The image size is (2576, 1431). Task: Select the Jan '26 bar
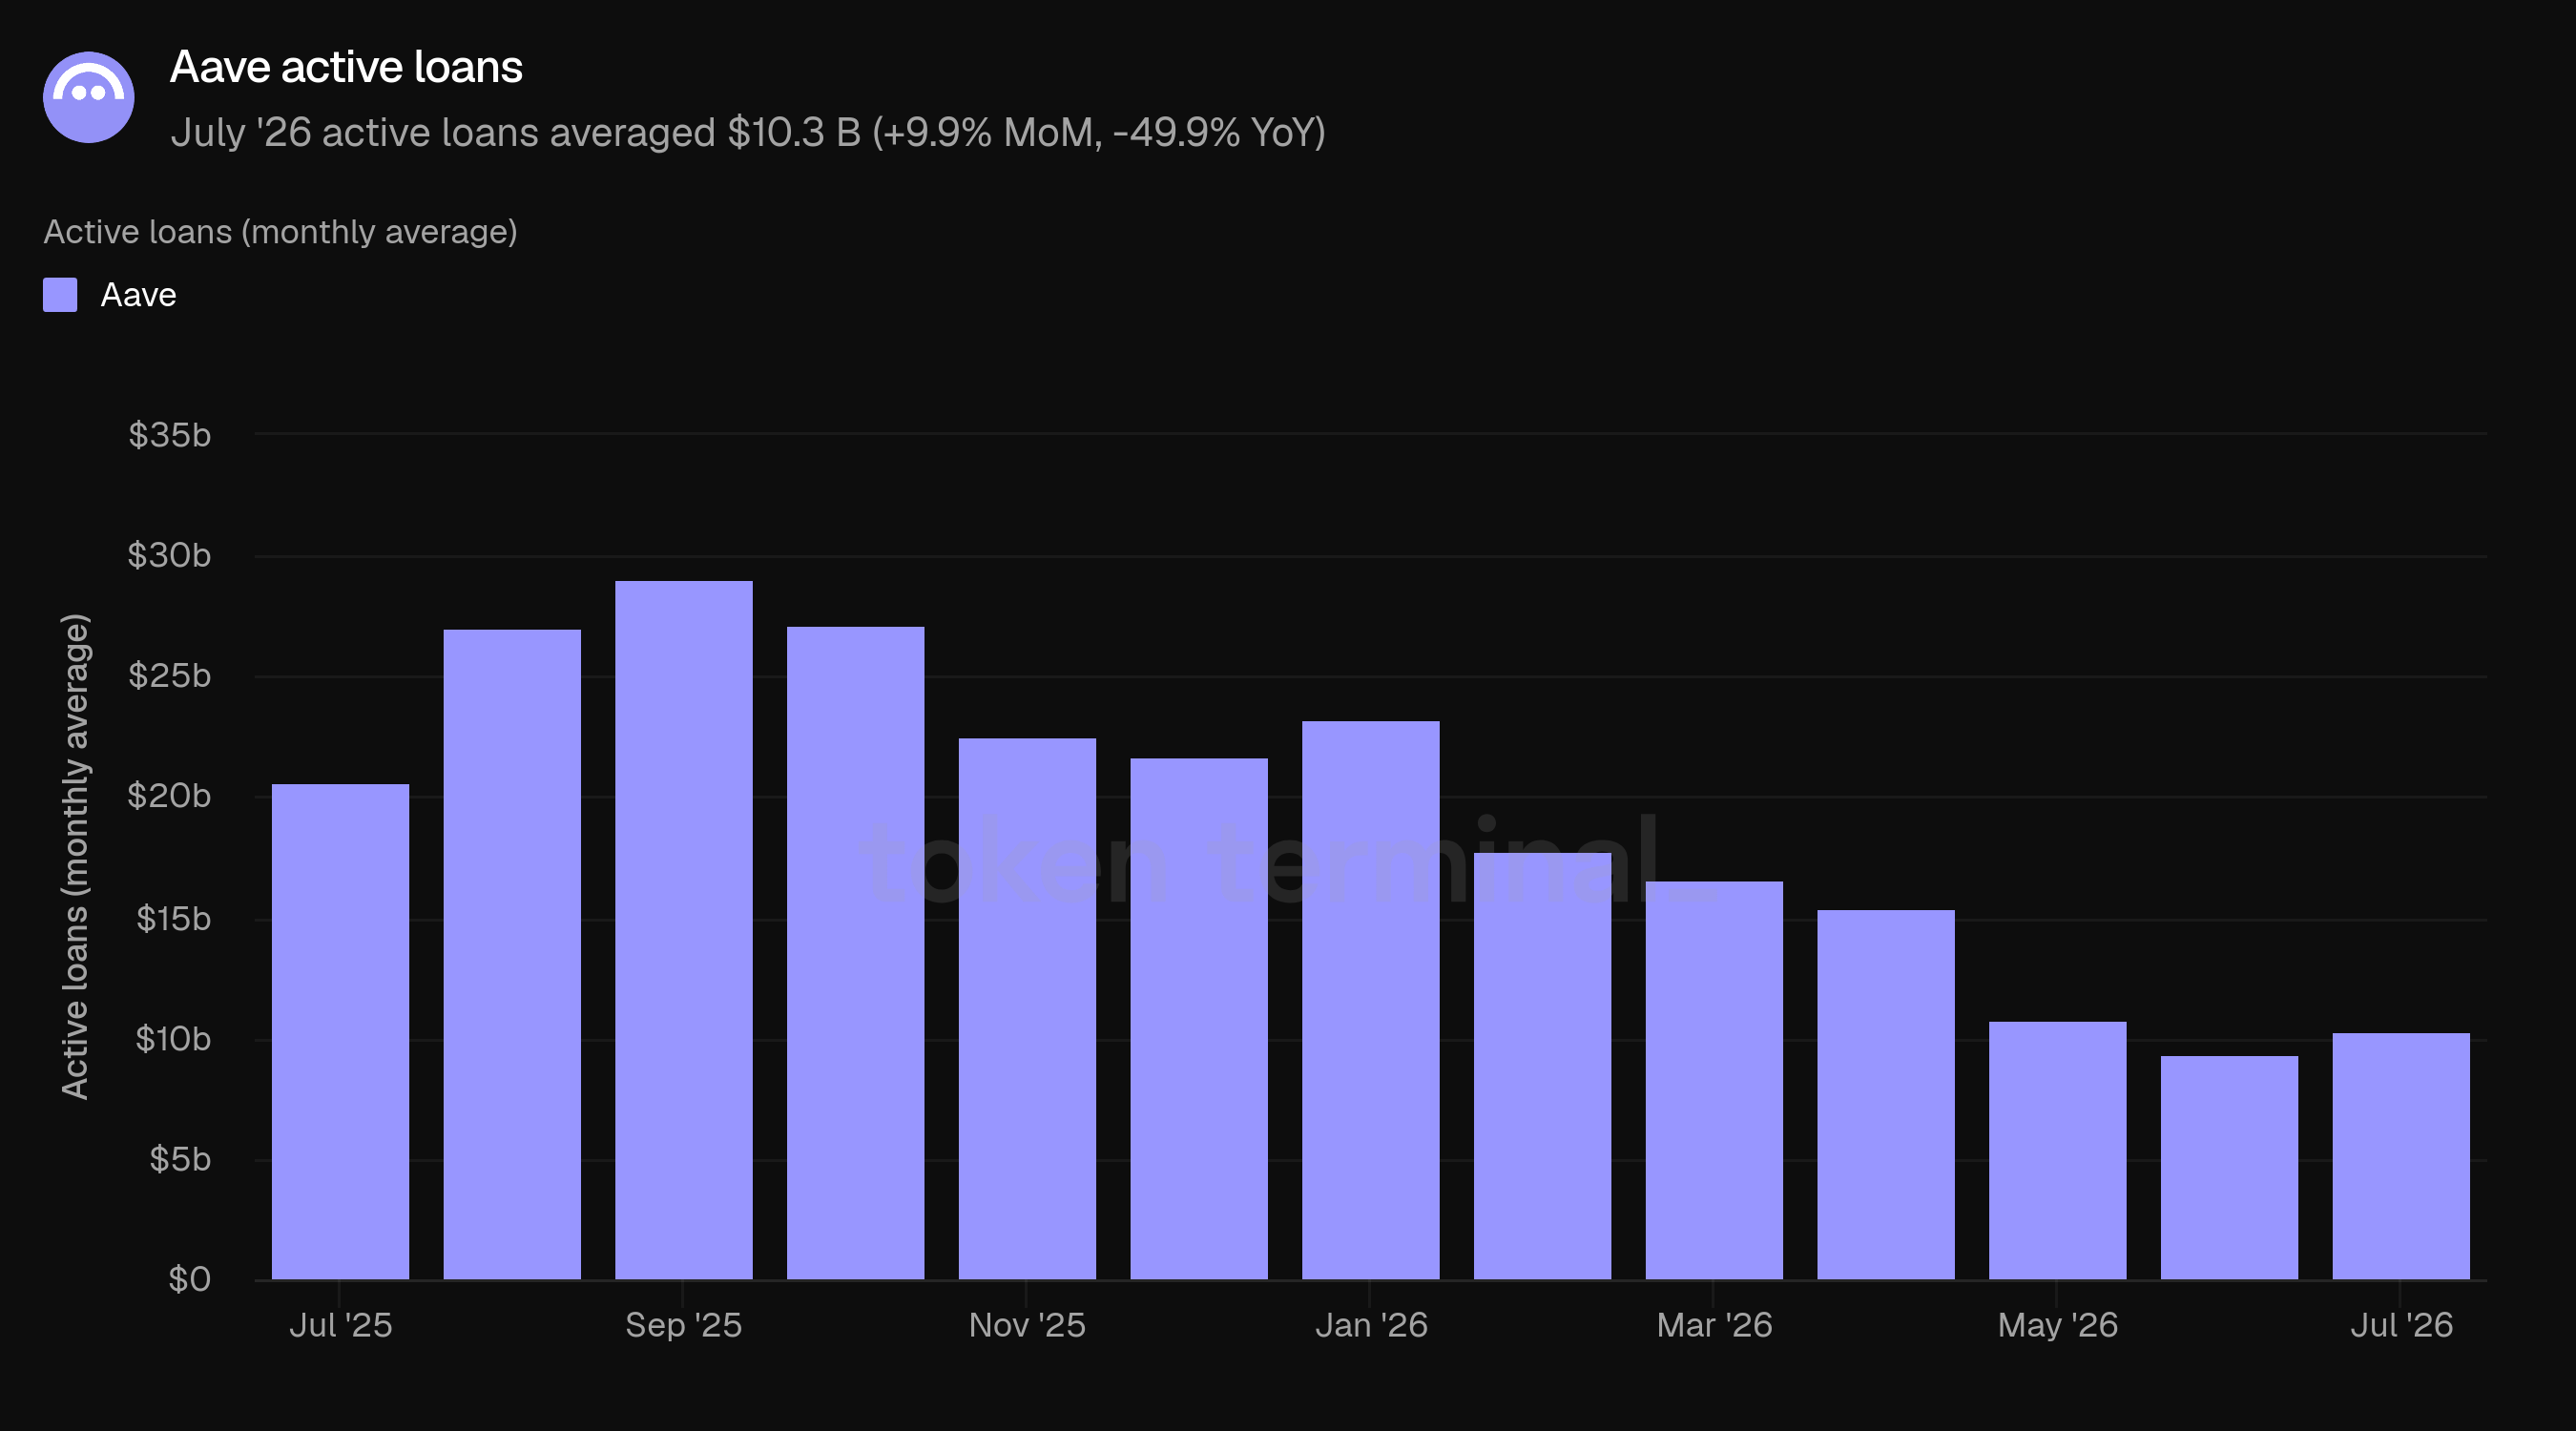pos(1371,1000)
